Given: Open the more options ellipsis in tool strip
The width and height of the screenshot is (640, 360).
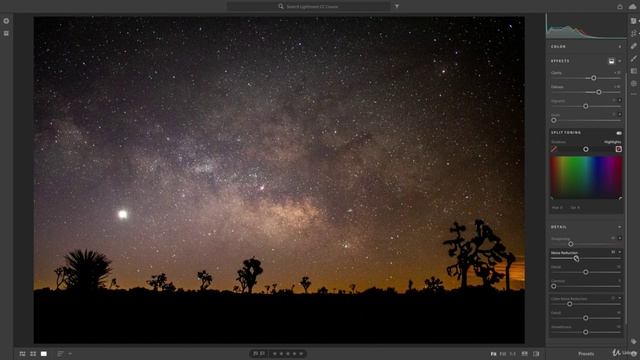Looking at the screenshot, I should (x=633, y=94).
